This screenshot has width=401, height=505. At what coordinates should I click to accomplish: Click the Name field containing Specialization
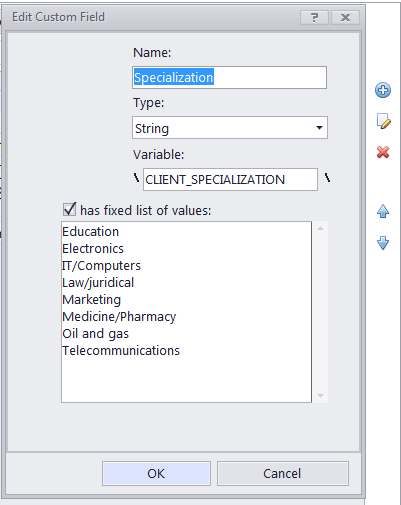point(229,77)
